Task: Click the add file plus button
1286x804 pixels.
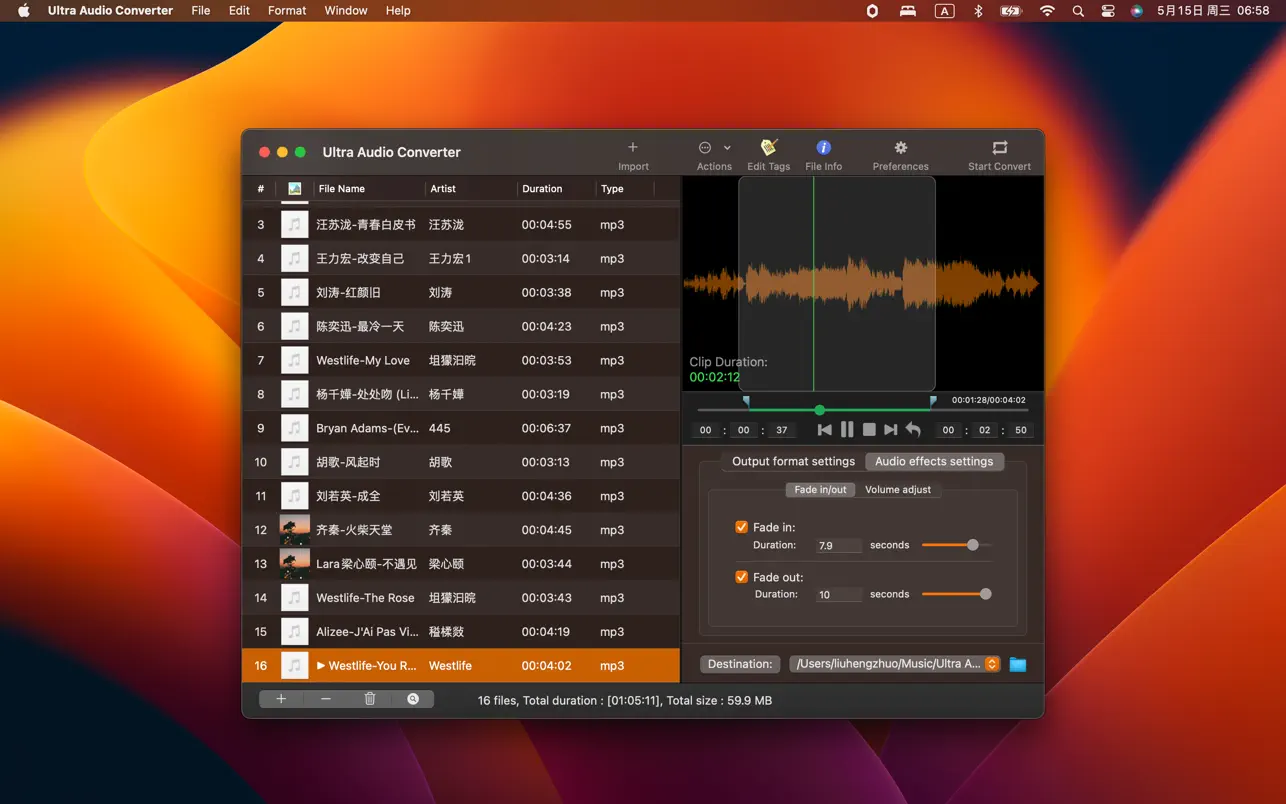Action: pyautogui.click(x=281, y=699)
